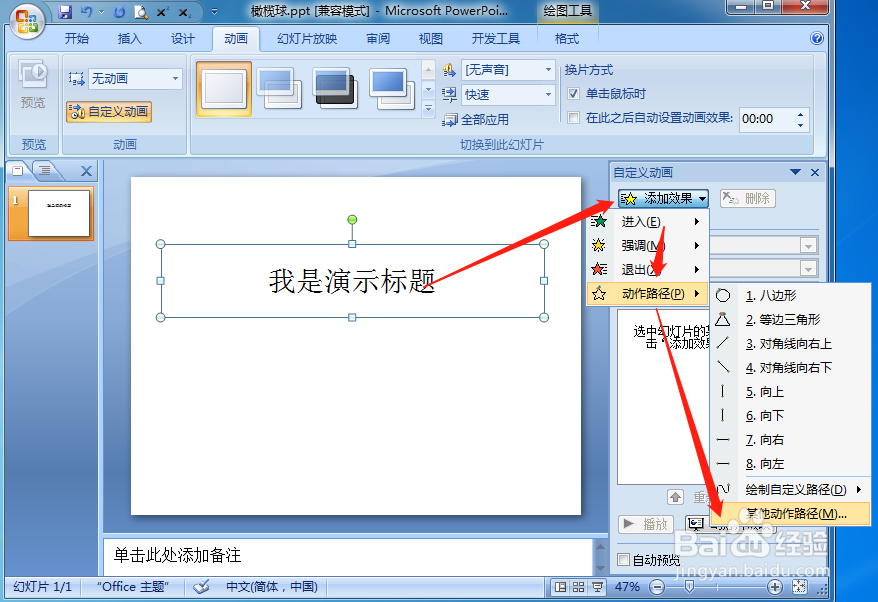Click the subscript x₂ icon
Screen dimensions: 878x602
coord(184,12)
